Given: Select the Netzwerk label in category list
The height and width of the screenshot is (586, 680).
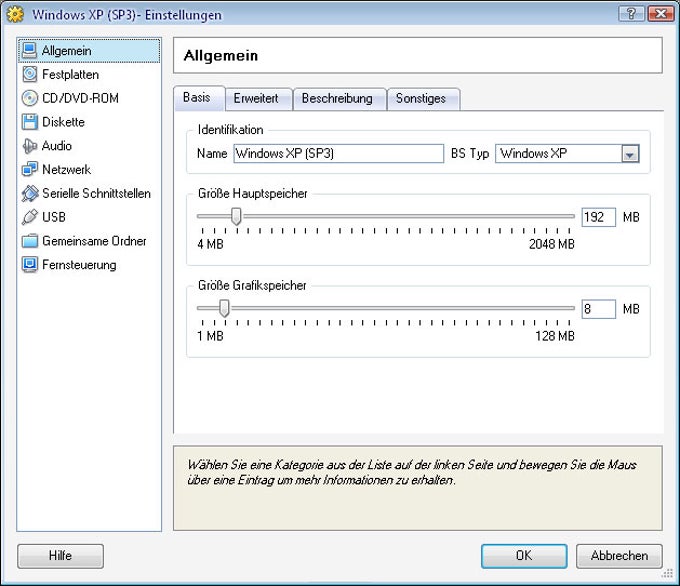Looking at the screenshot, I should (66, 170).
